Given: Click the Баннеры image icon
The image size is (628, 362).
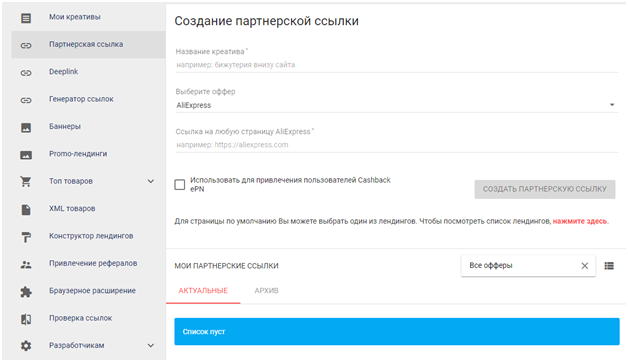Looking at the screenshot, I should point(26,127).
